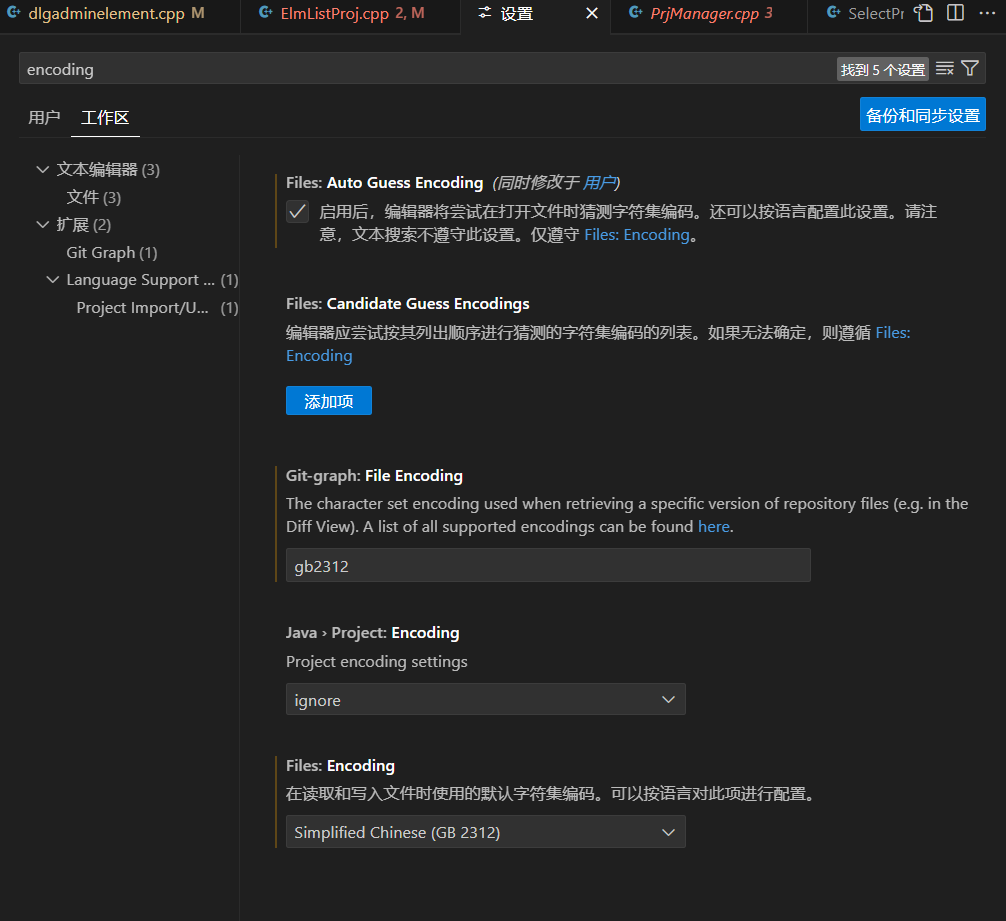Screen dimensions: 1006x921
Task: Open the Files: Encoding dropdown
Action: click(x=485, y=831)
